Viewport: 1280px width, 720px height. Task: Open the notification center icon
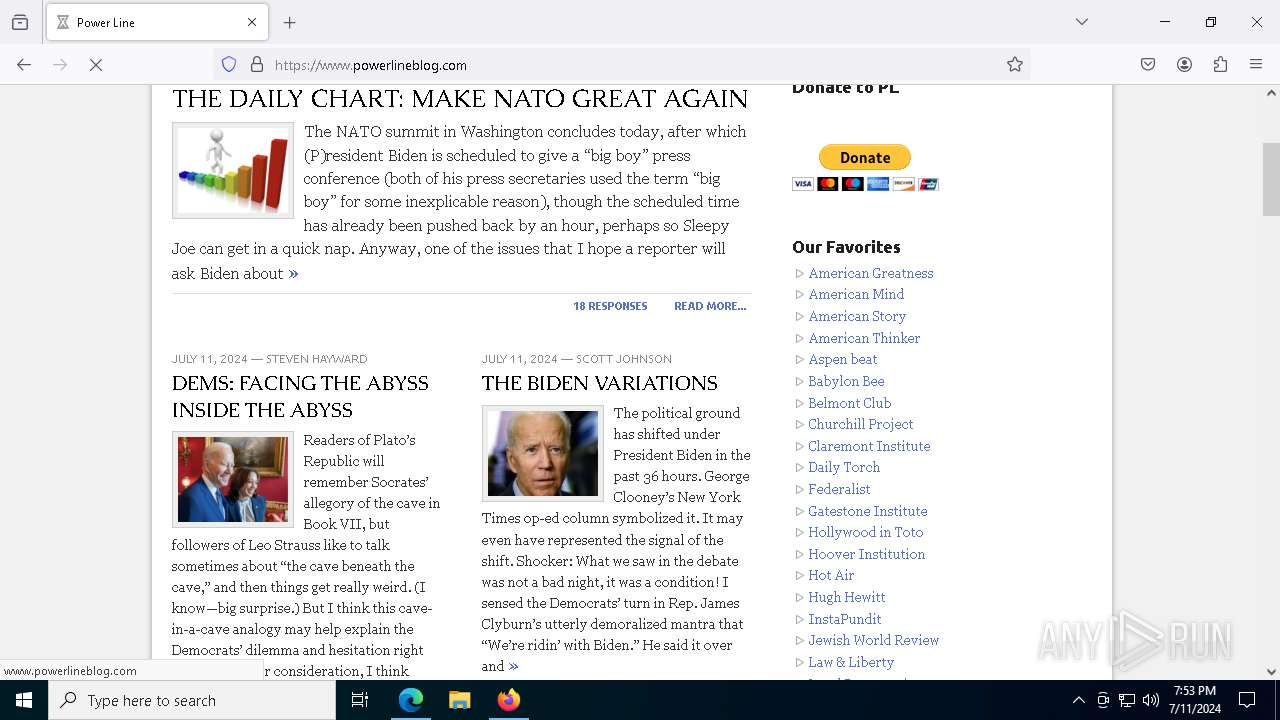pyautogui.click(x=1247, y=700)
